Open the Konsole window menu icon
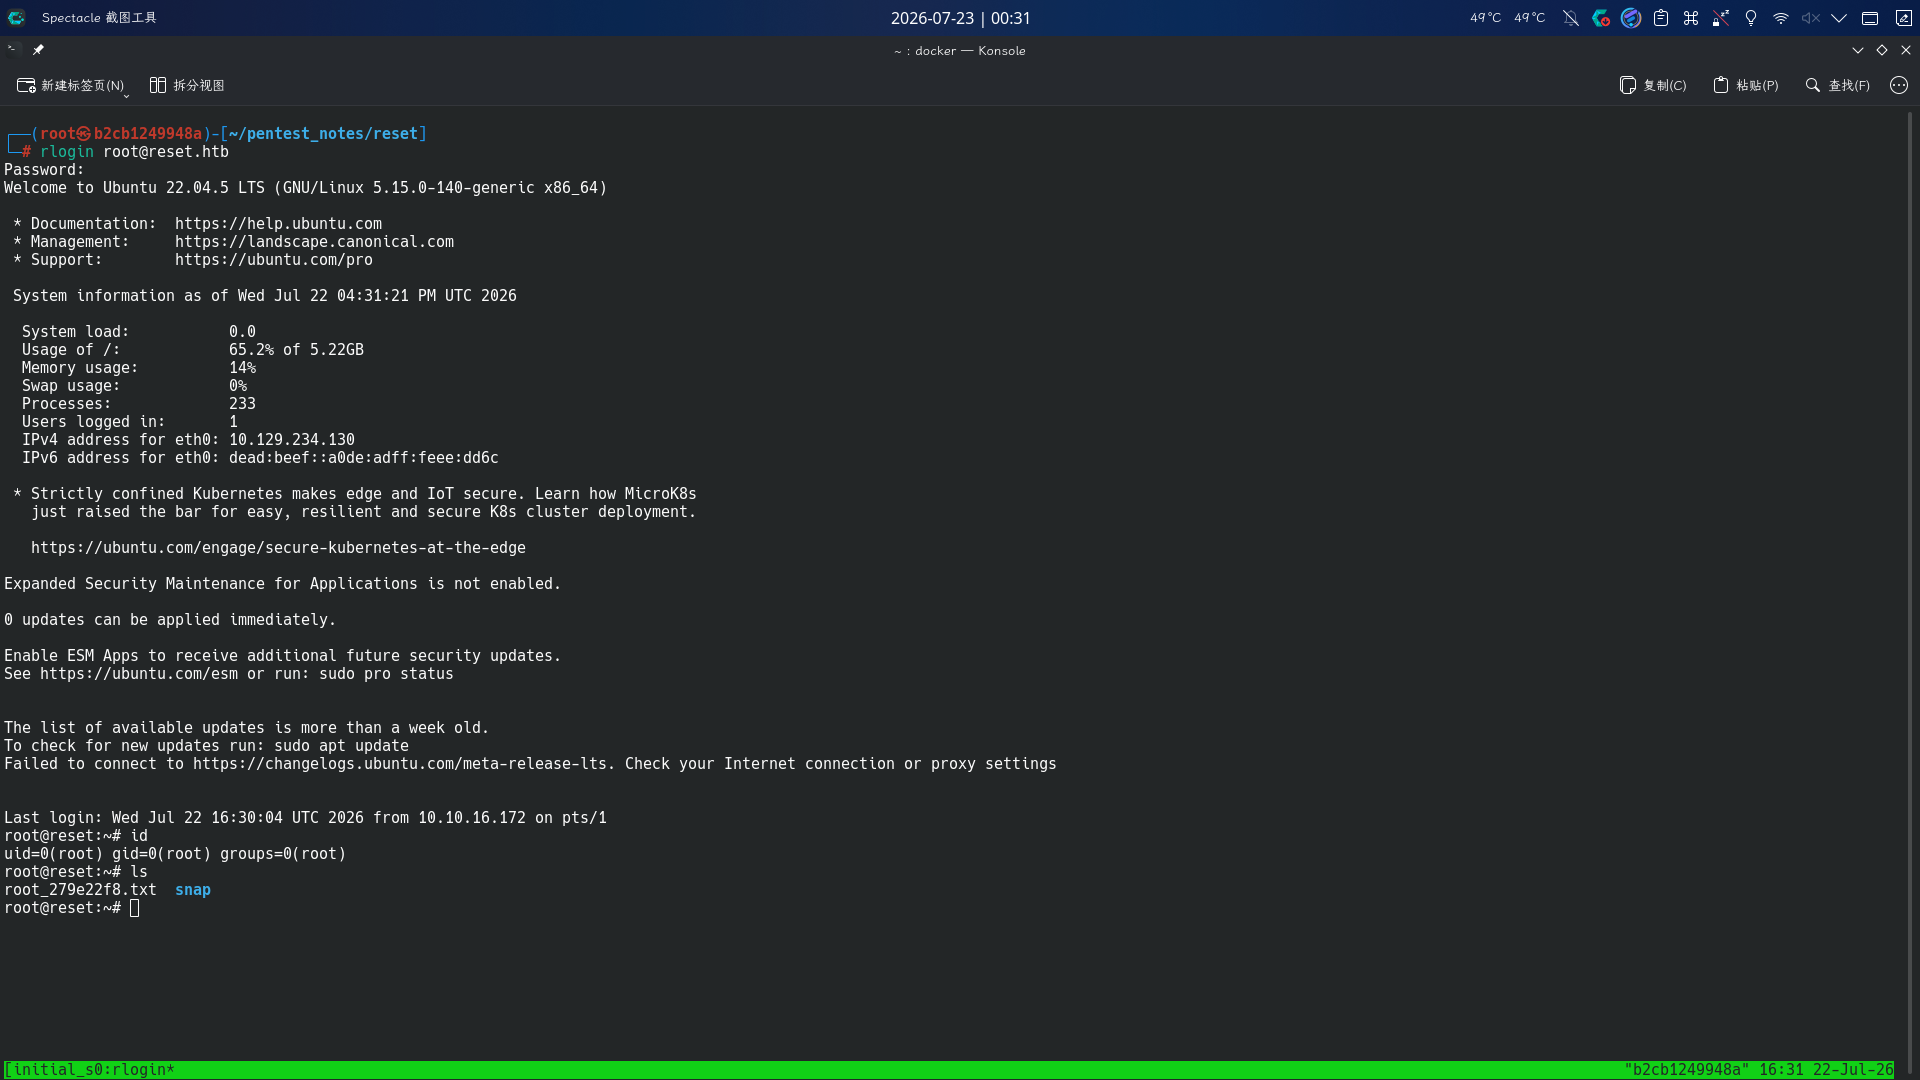 coord(13,49)
